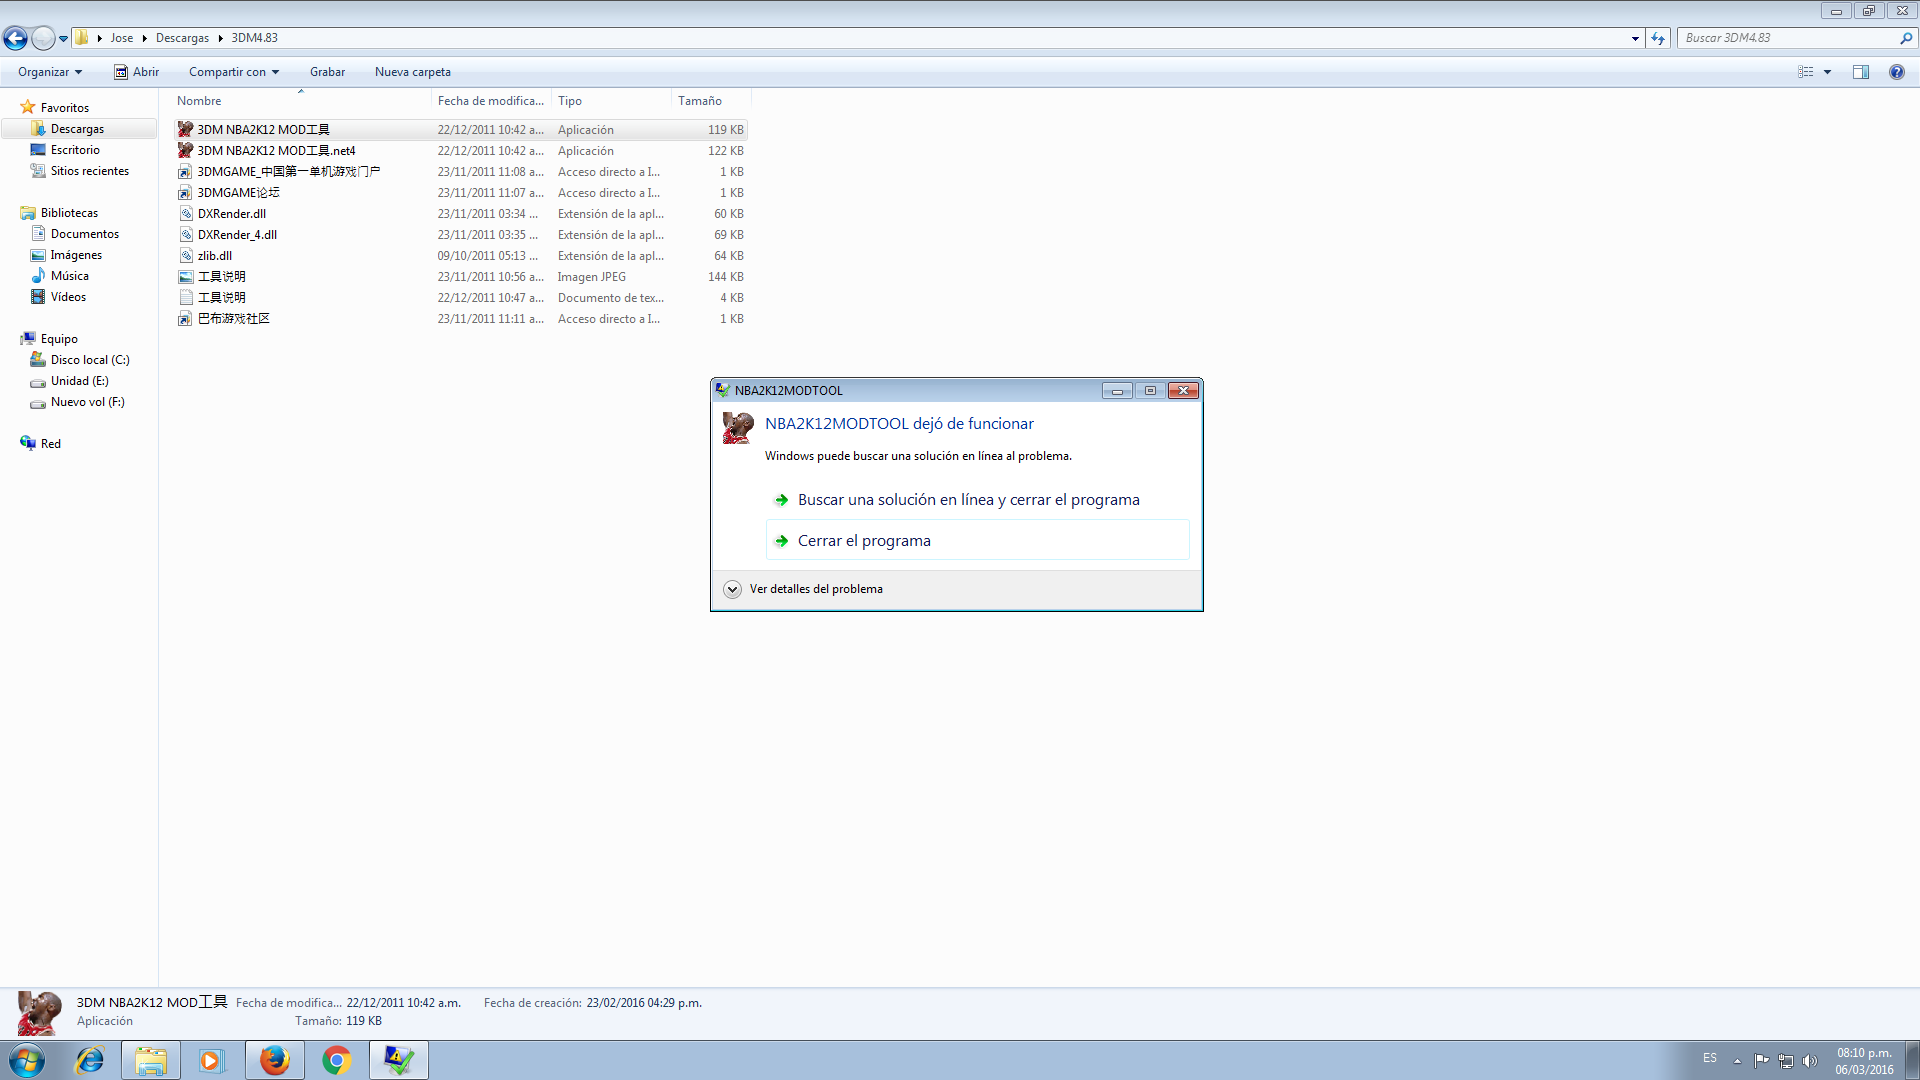Select the 4 KB text document file
Screen dimensions: 1920x1080
(x=461, y=298)
